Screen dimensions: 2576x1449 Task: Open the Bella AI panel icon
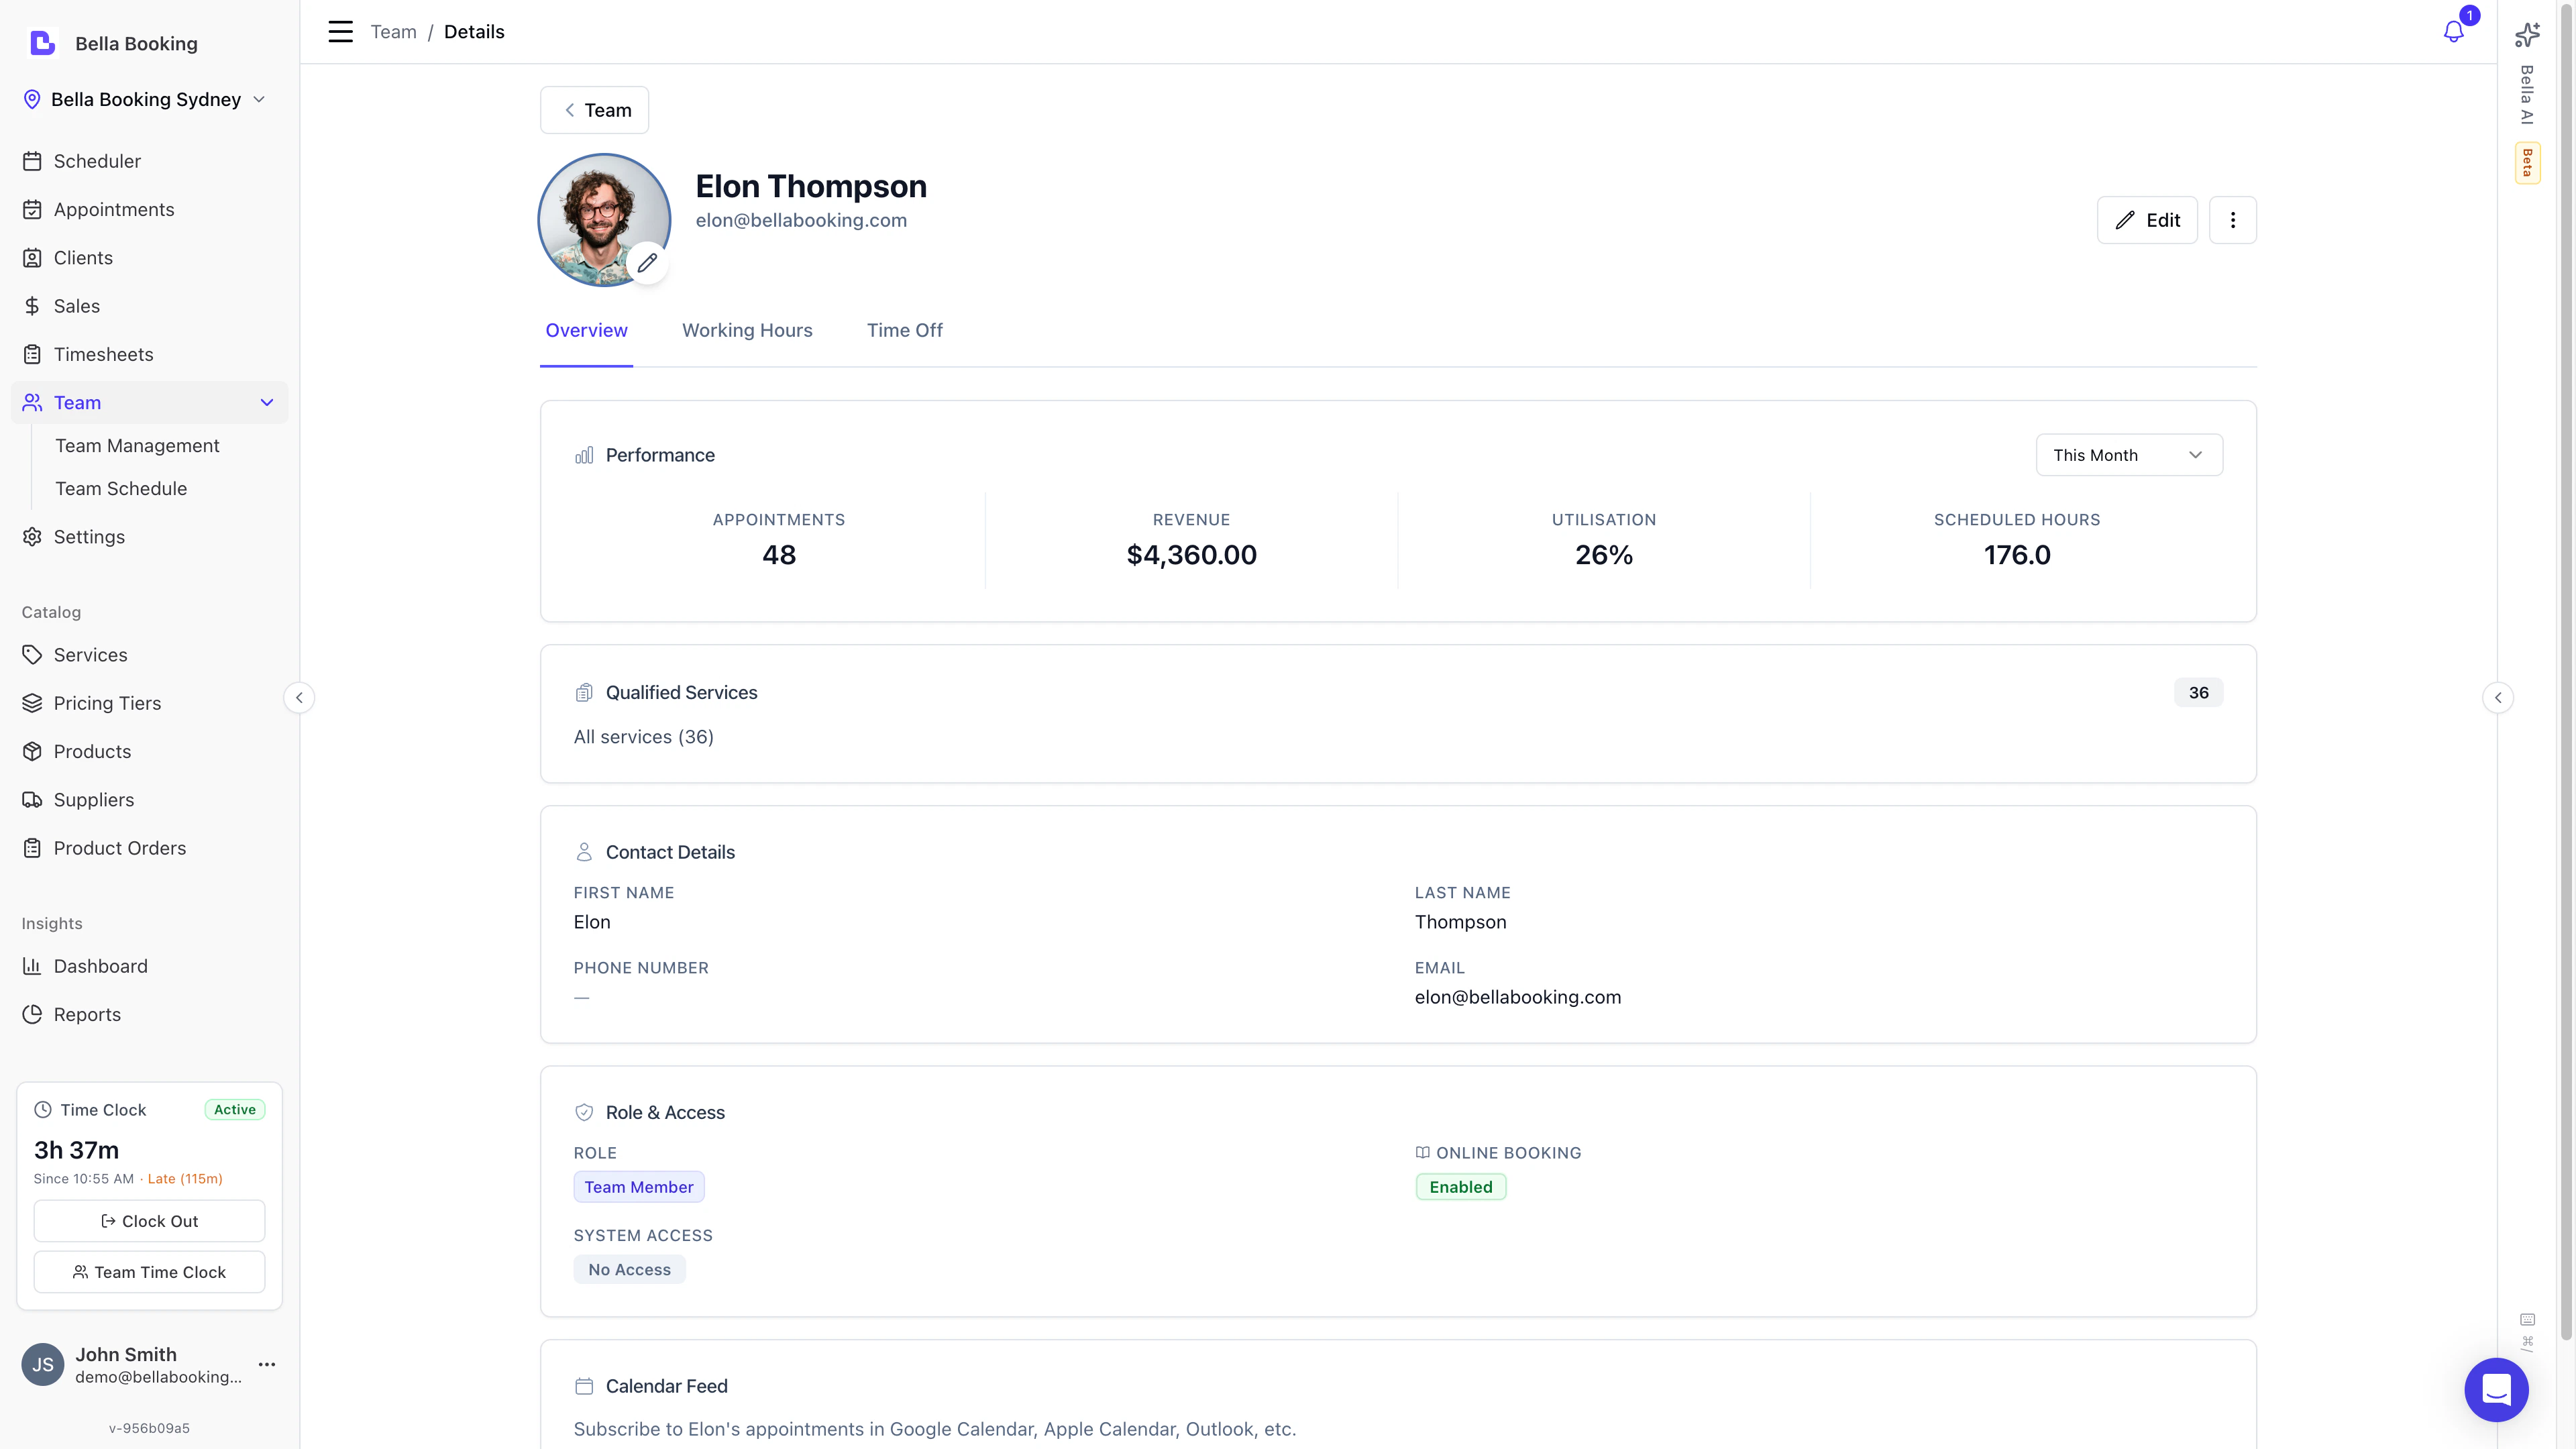2527,34
